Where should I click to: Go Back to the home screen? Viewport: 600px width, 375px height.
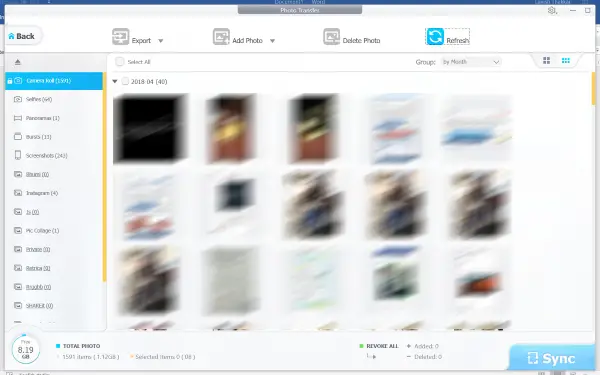22,36
